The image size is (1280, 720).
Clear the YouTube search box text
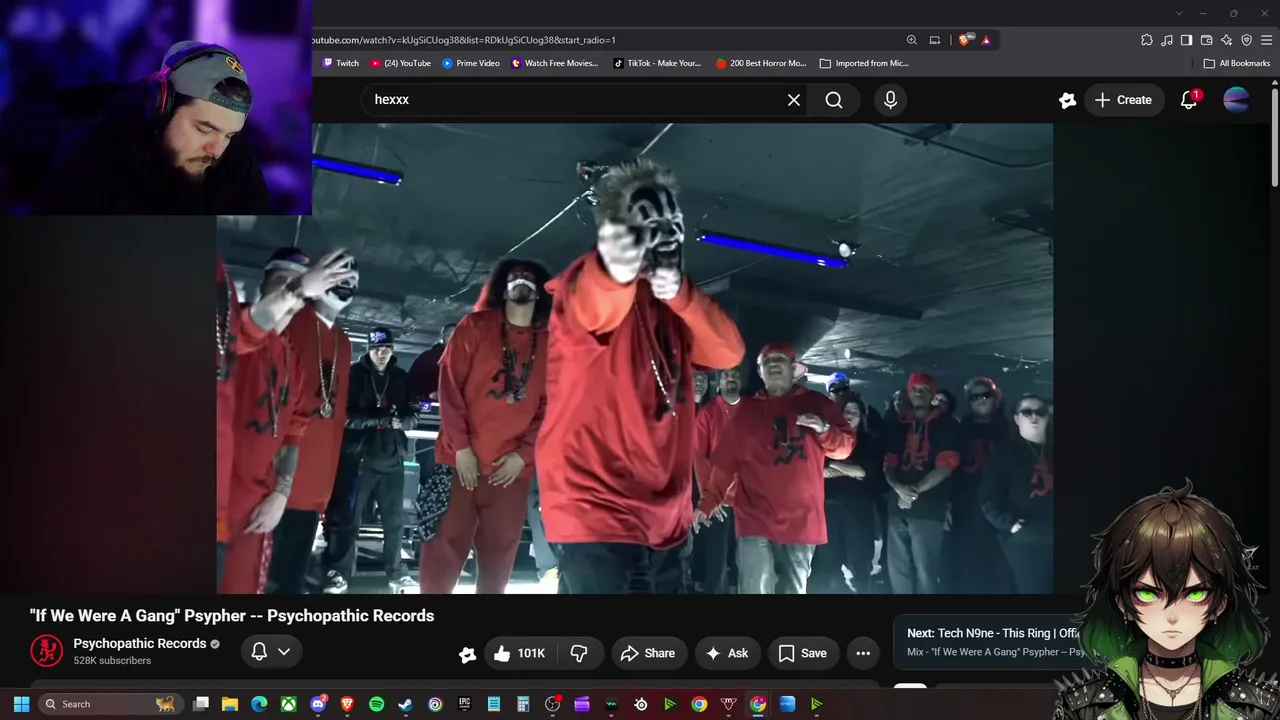click(794, 100)
